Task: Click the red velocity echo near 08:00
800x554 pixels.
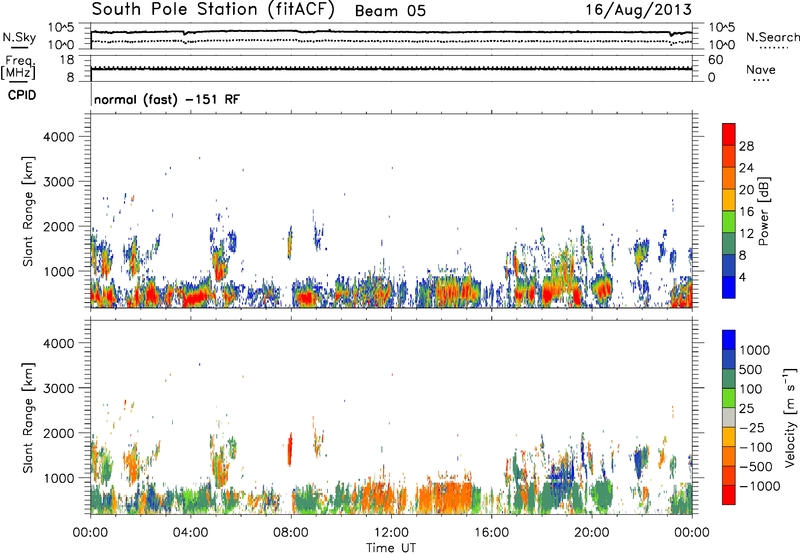Action: [x=290, y=449]
